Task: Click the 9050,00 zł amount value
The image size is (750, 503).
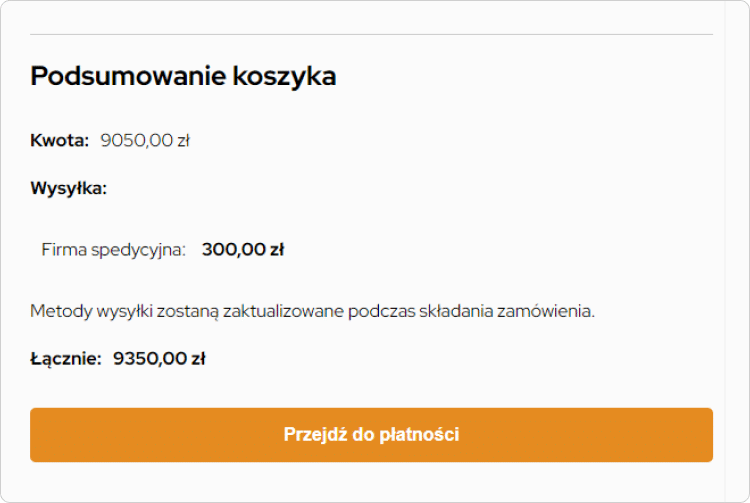Action: [145, 140]
